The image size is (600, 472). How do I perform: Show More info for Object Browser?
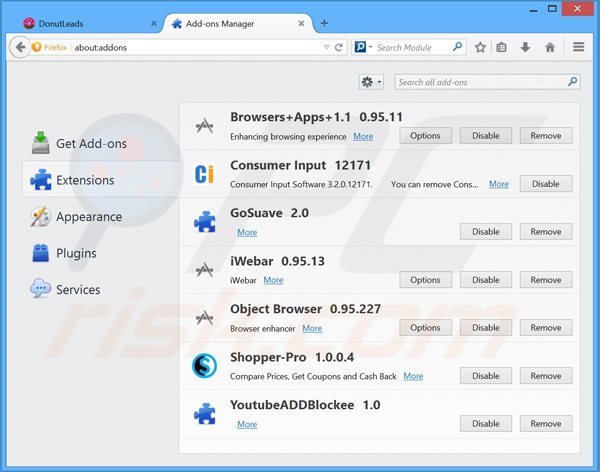click(312, 328)
